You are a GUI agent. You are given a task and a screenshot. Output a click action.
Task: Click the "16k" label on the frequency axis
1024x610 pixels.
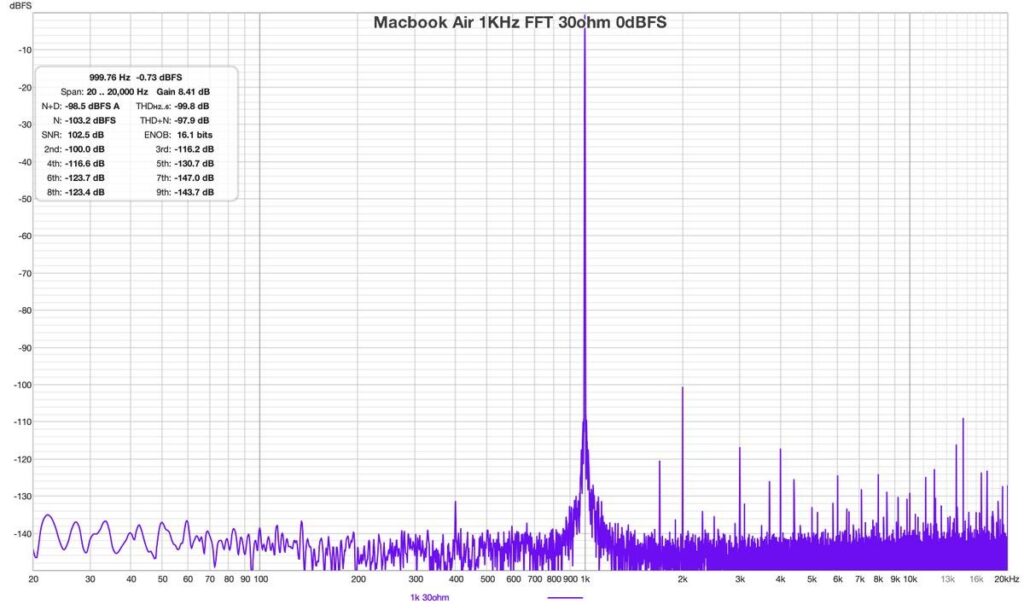tap(976, 579)
